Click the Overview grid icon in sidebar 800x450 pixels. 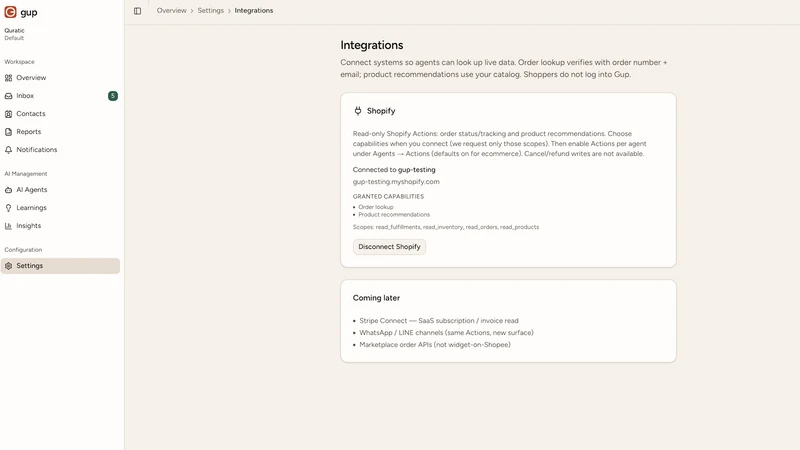point(8,78)
